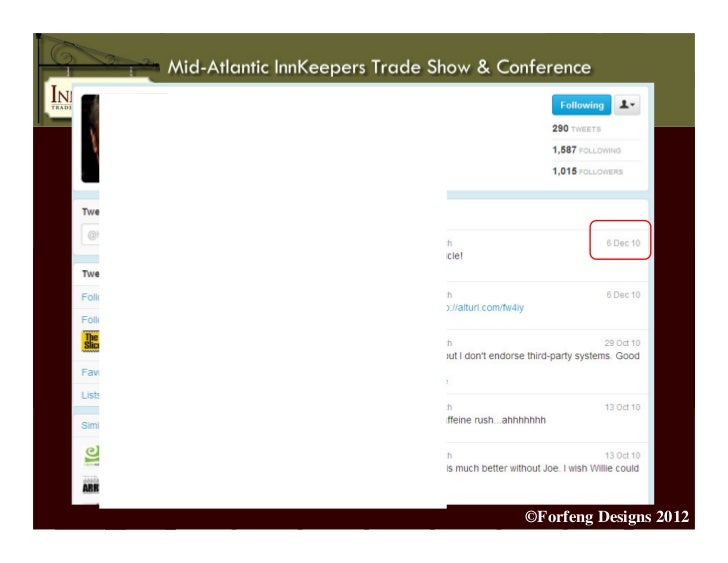View the 290 Tweets count

576,129
